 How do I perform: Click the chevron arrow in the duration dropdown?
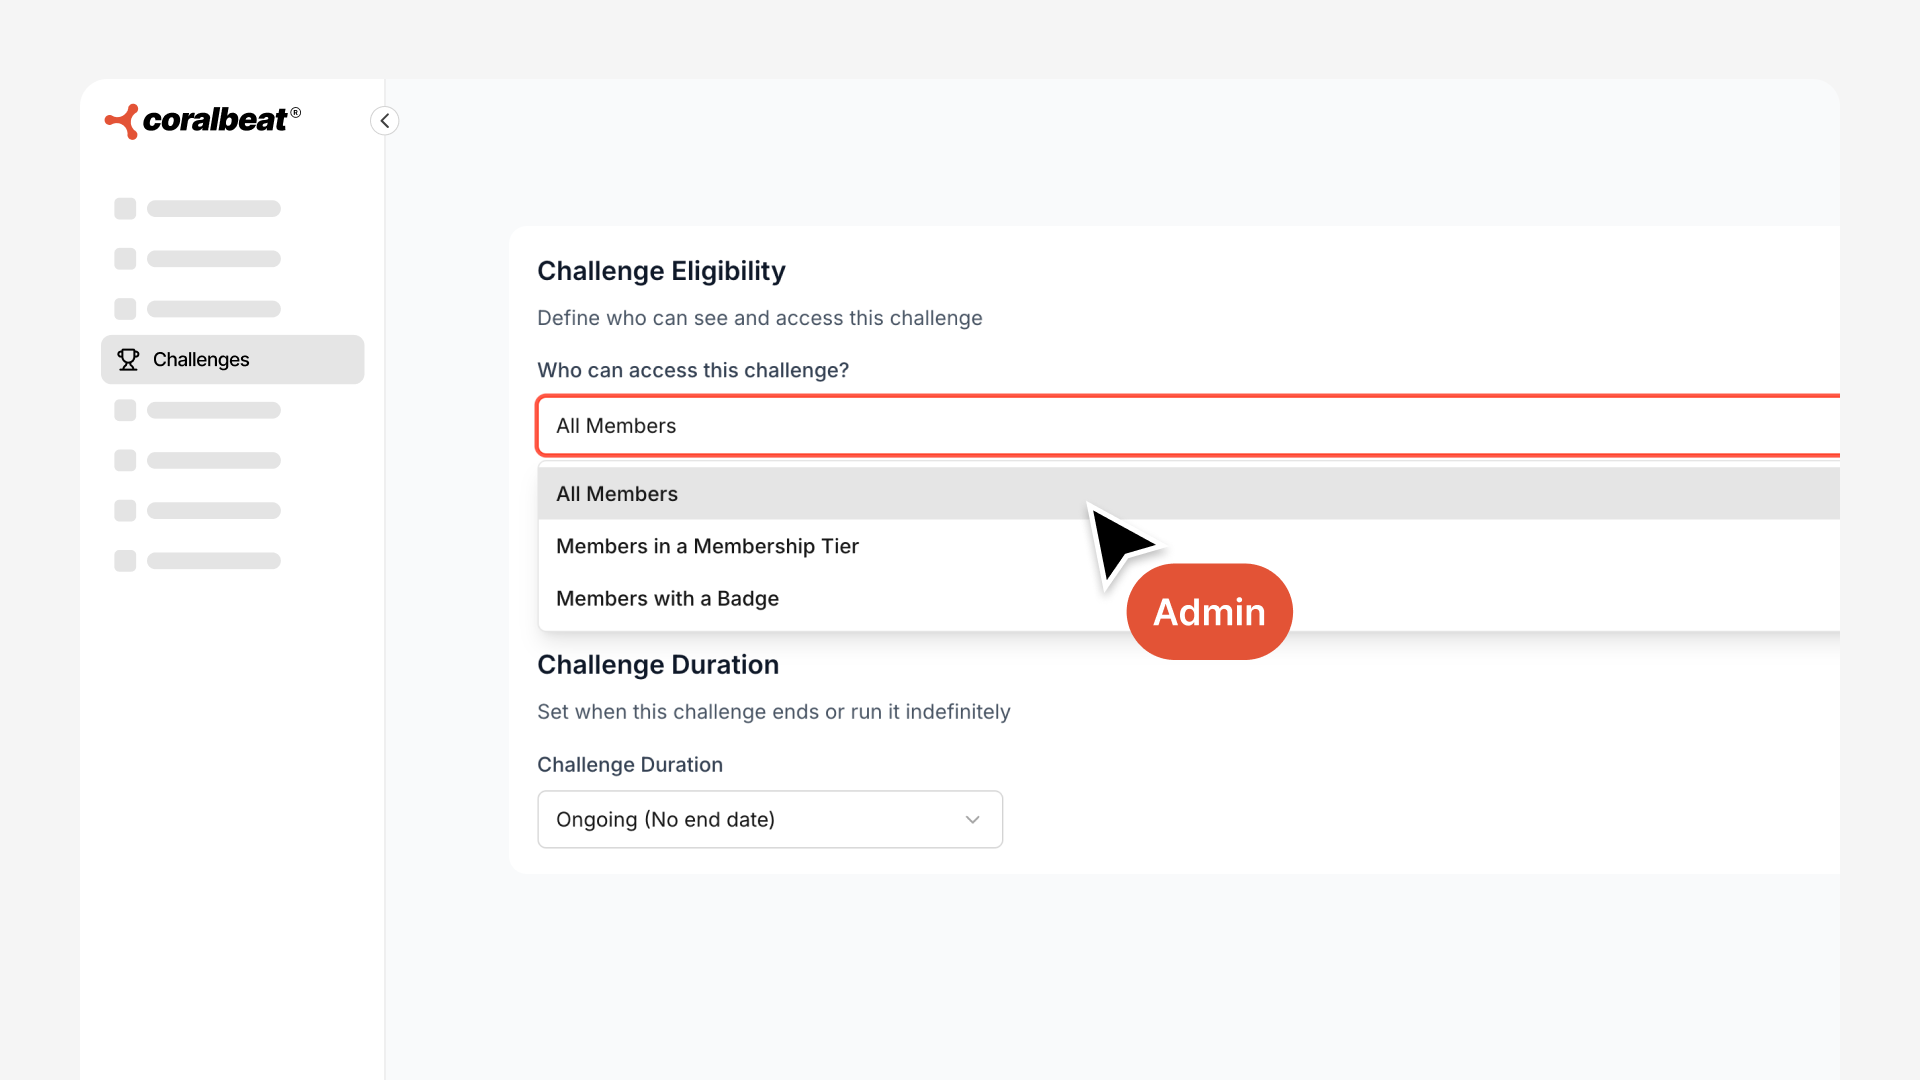pyautogui.click(x=972, y=820)
